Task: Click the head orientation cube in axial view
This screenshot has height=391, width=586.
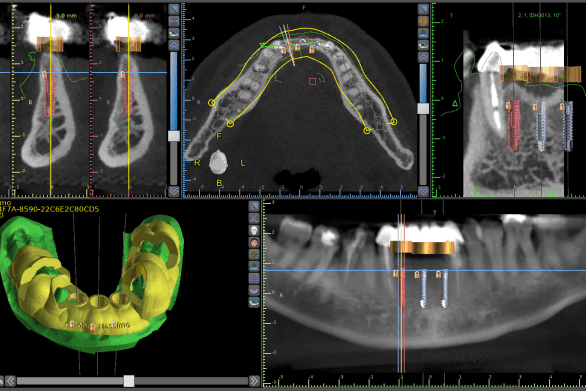Action: tap(218, 162)
